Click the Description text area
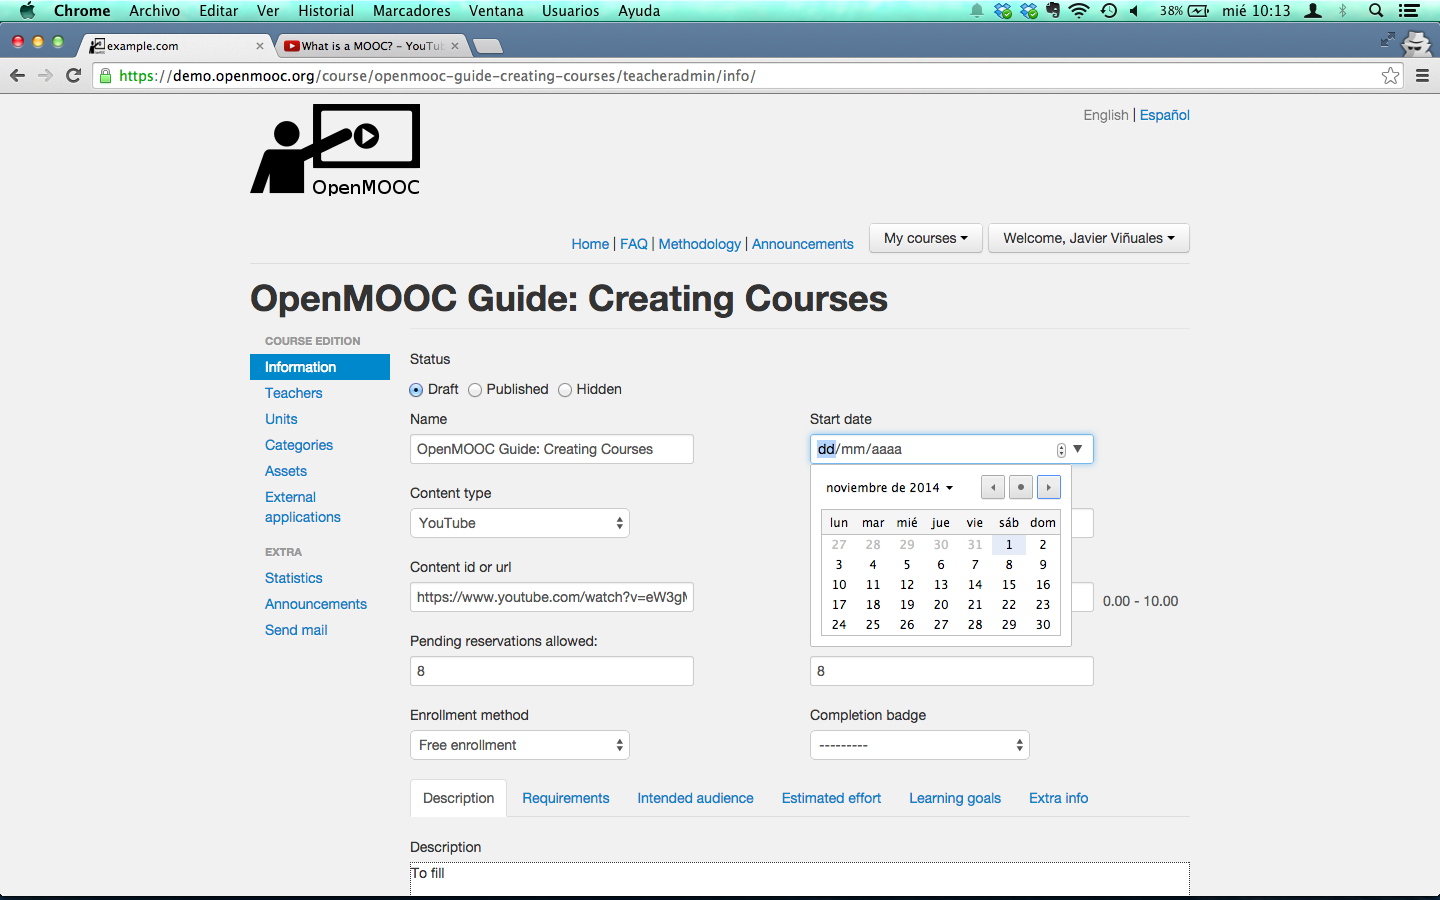This screenshot has width=1440, height=900. click(x=800, y=879)
